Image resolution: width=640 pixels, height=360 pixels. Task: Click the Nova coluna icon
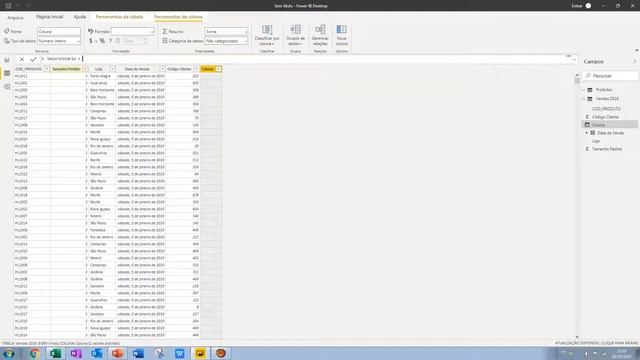342,30
